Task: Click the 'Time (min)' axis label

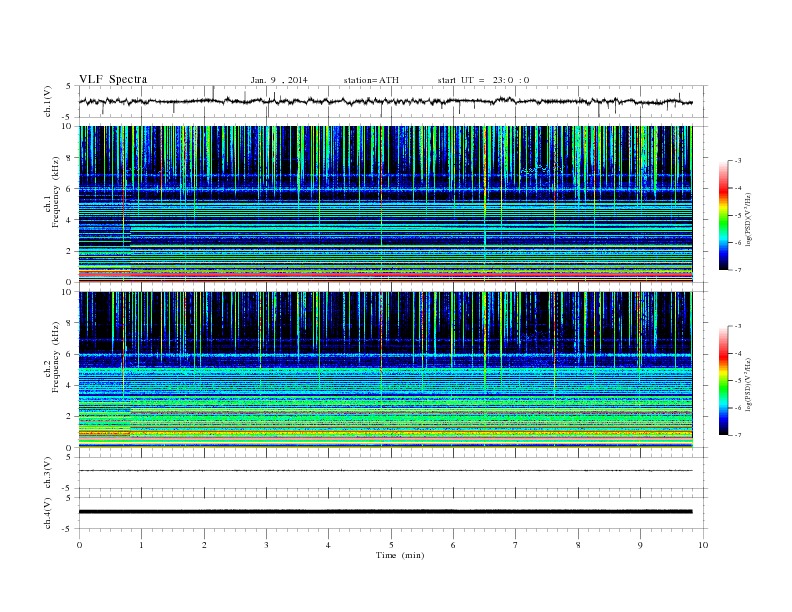Action: (x=400, y=555)
